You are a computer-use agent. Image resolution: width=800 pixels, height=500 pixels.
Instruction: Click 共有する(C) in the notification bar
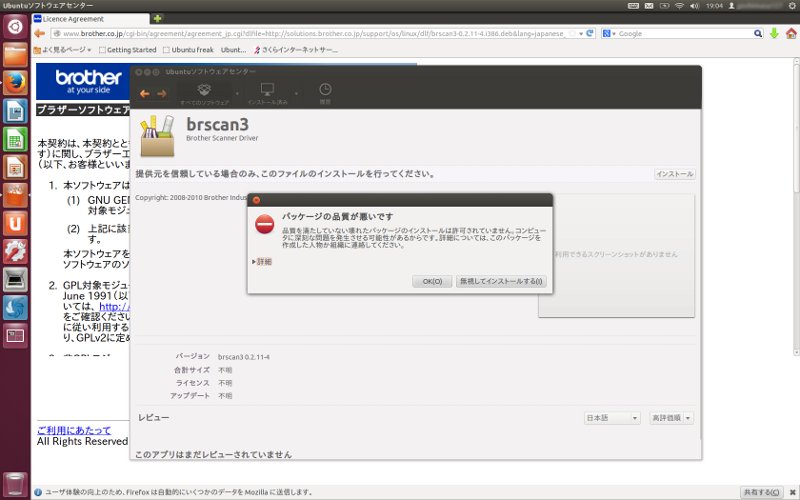tap(761, 492)
